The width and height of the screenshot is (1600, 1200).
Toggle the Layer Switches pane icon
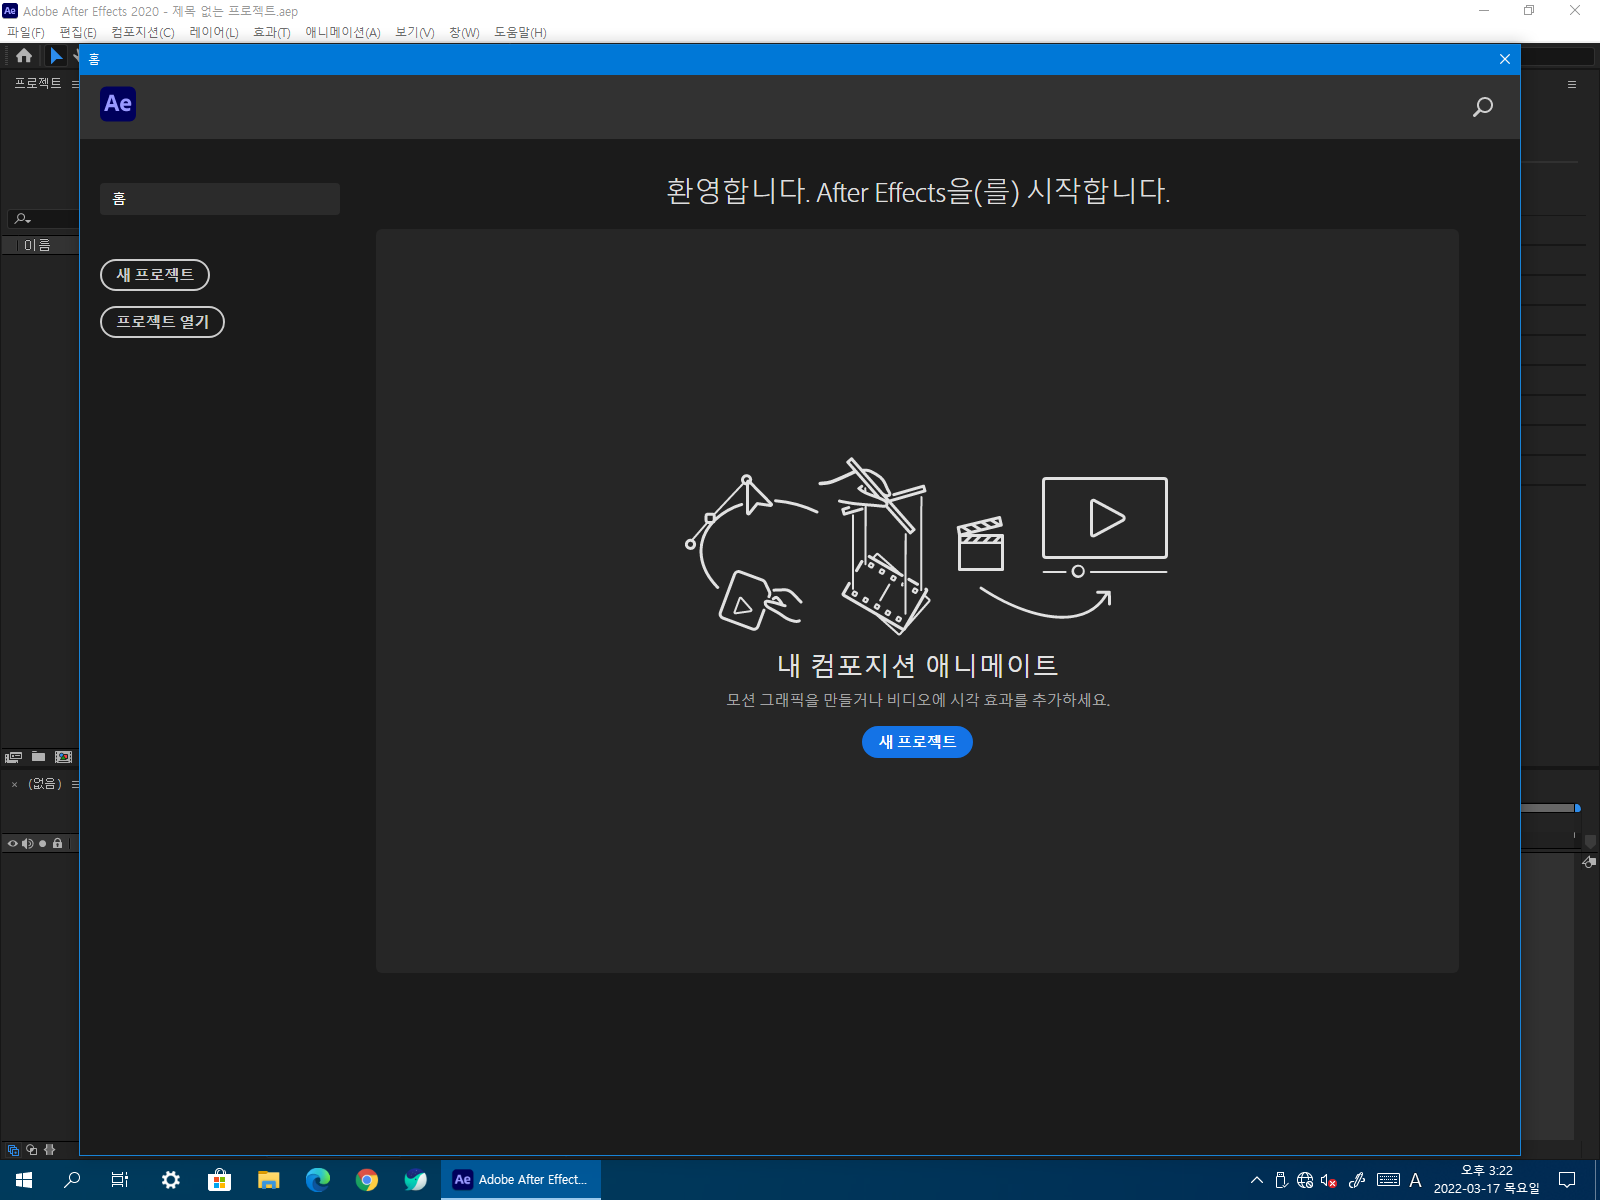[13, 1150]
